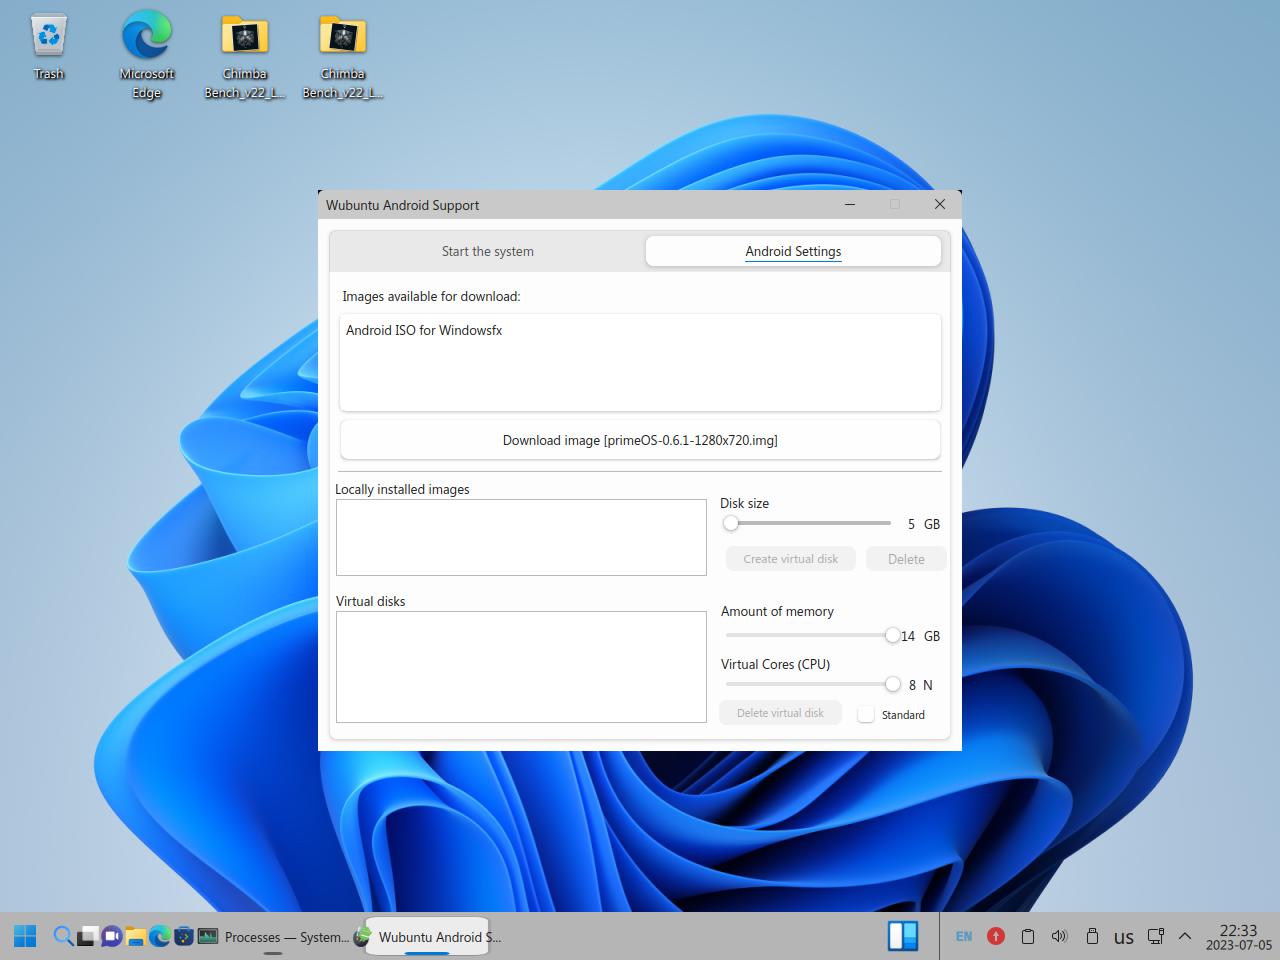
Task: Click Download image primeOS-0.6.1 button
Action: pos(640,440)
